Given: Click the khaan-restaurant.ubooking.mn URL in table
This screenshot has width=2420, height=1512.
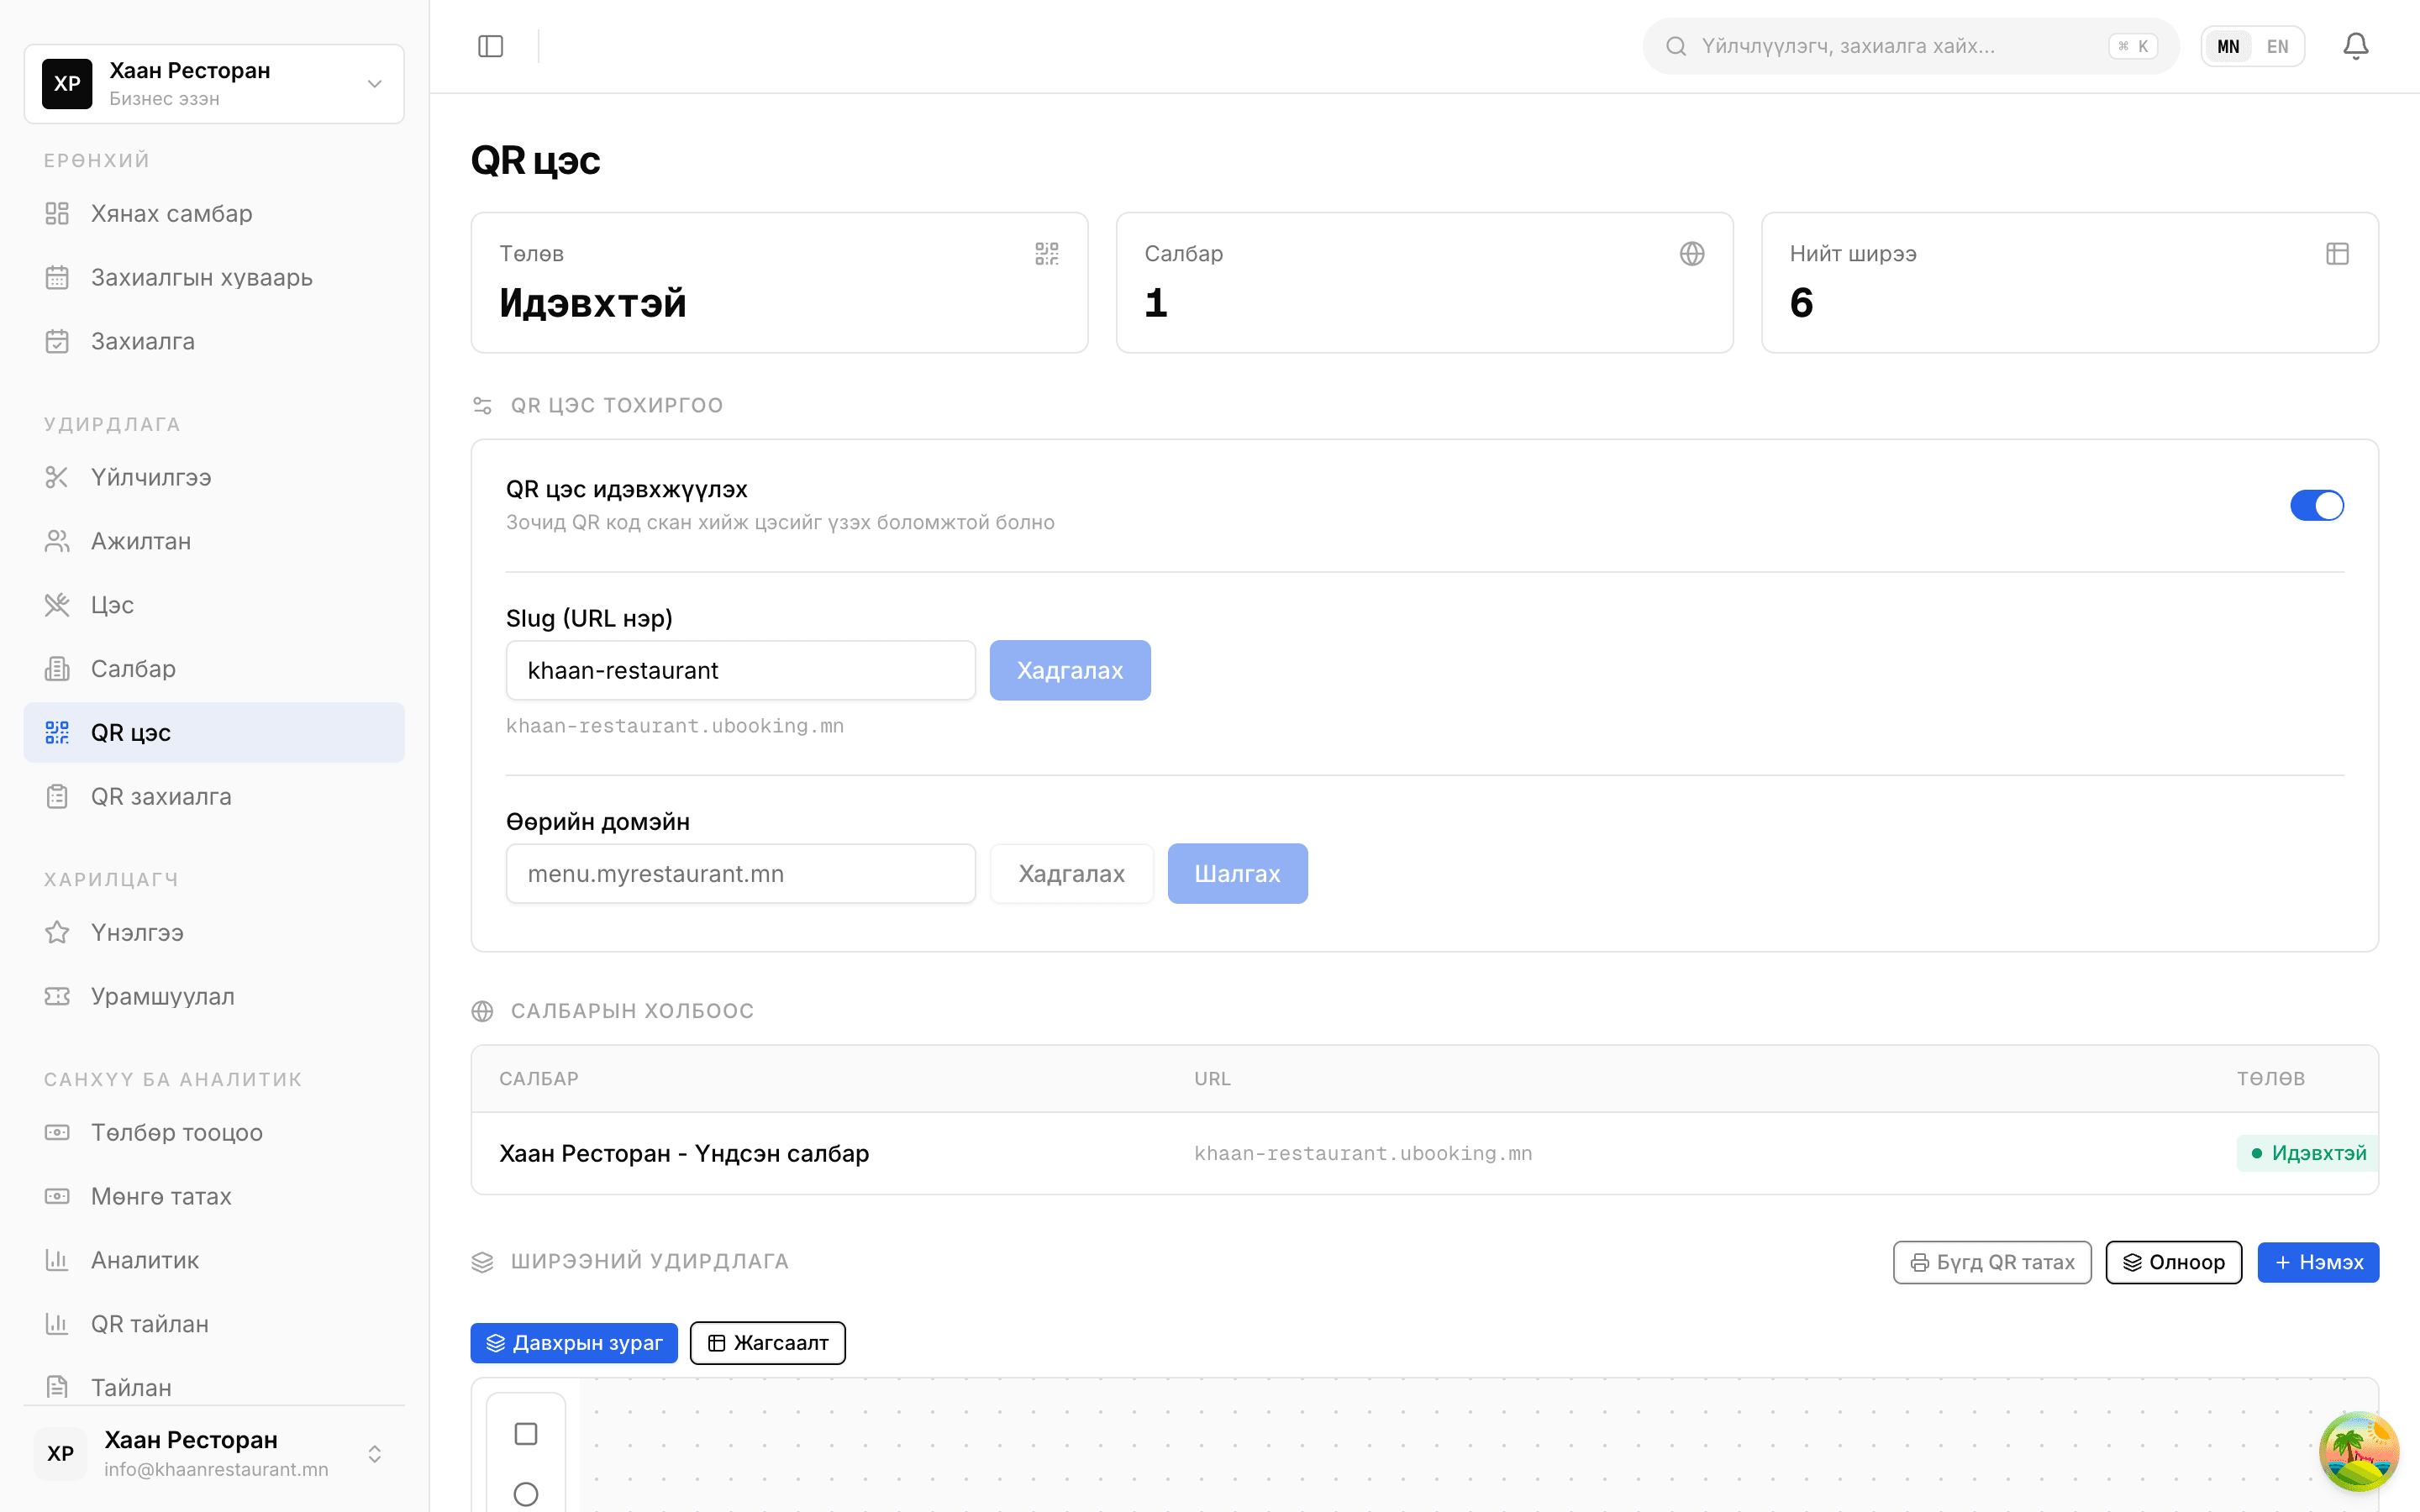Looking at the screenshot, I should pos(1363,1154).
